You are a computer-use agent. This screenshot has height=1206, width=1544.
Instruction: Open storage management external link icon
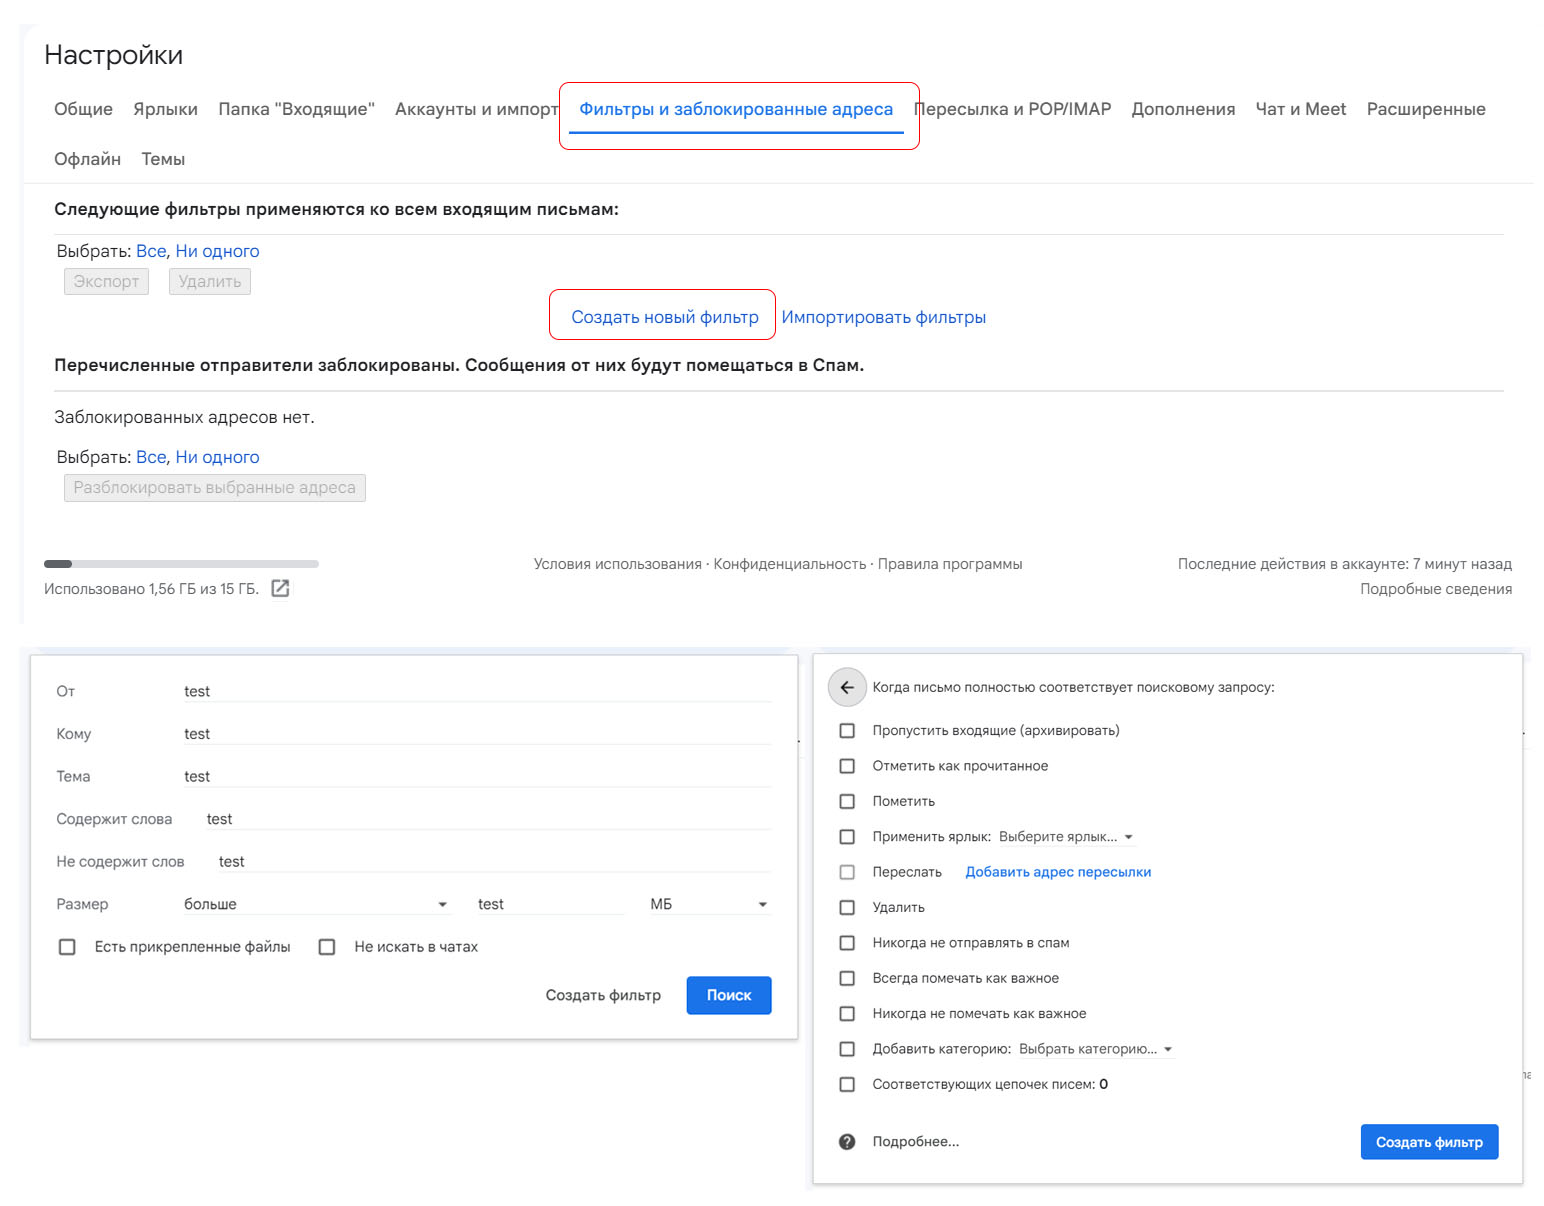point(281,589)
